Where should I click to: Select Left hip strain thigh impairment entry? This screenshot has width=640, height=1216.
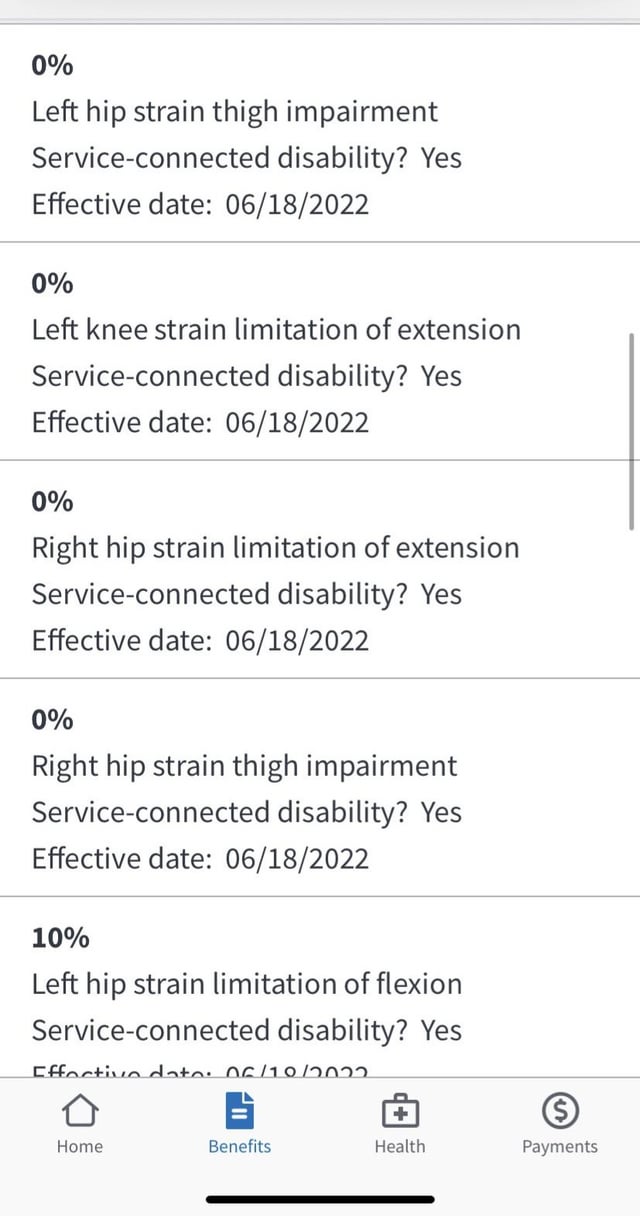click(235, 111)
